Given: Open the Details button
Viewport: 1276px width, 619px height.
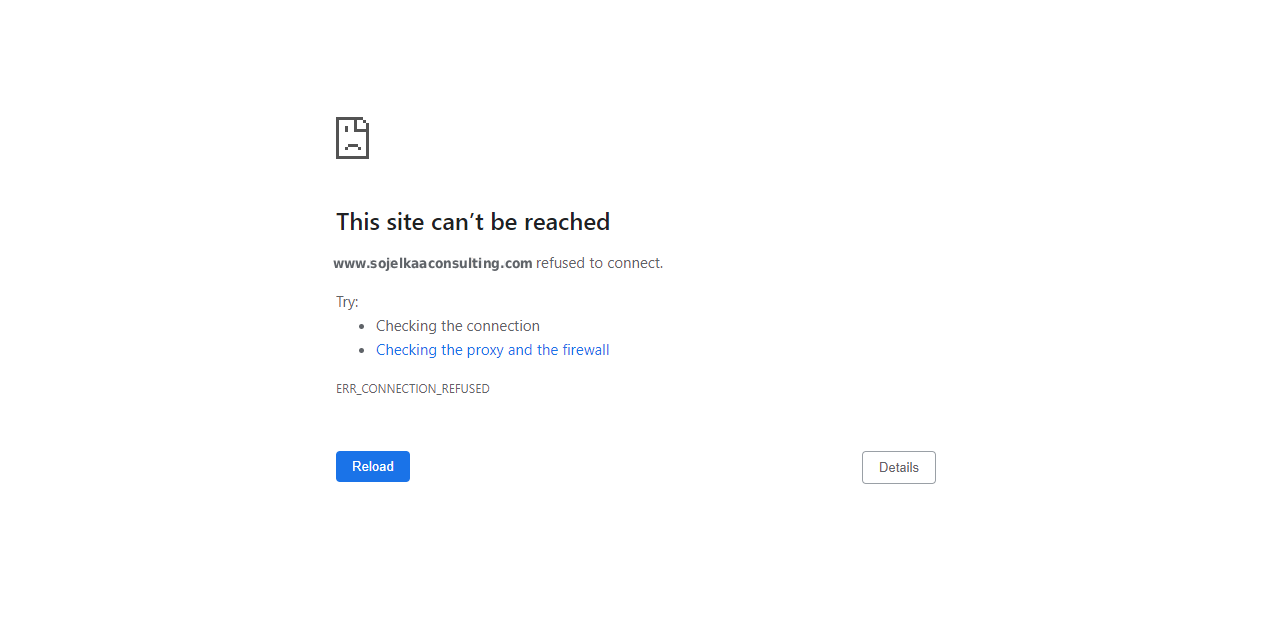Looking at the screenshot, I should click(899, 467).
